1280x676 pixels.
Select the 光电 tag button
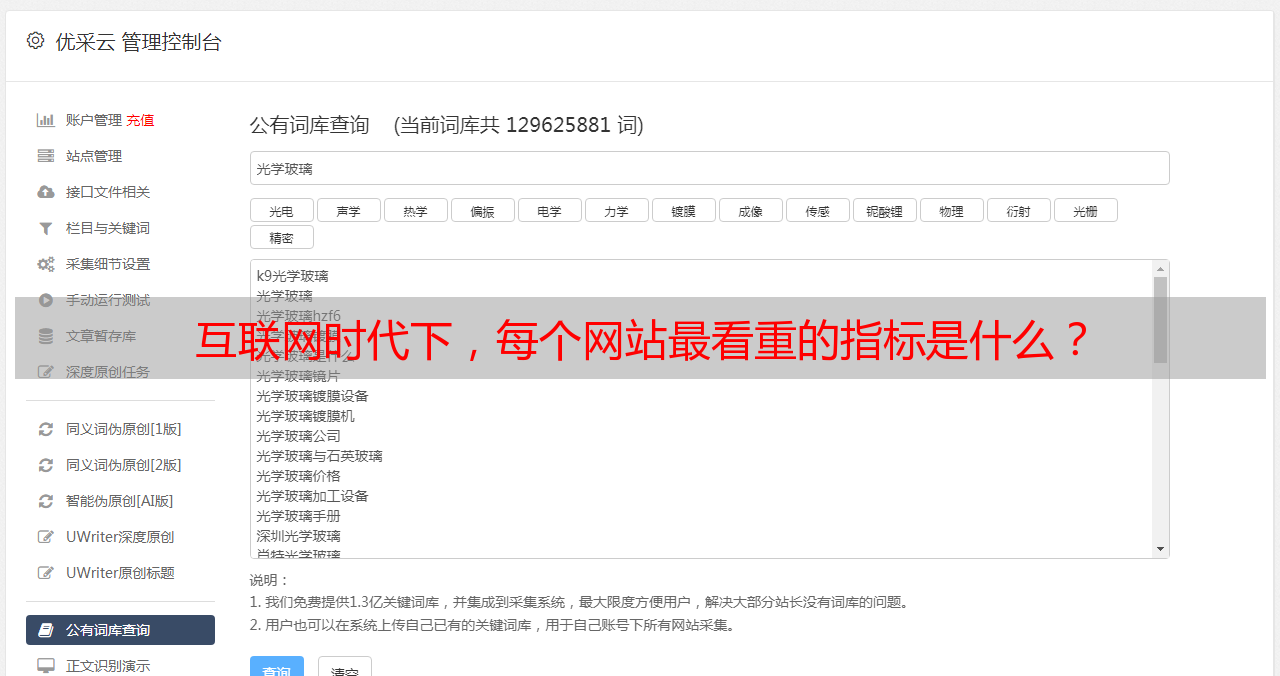click(281, 210)
